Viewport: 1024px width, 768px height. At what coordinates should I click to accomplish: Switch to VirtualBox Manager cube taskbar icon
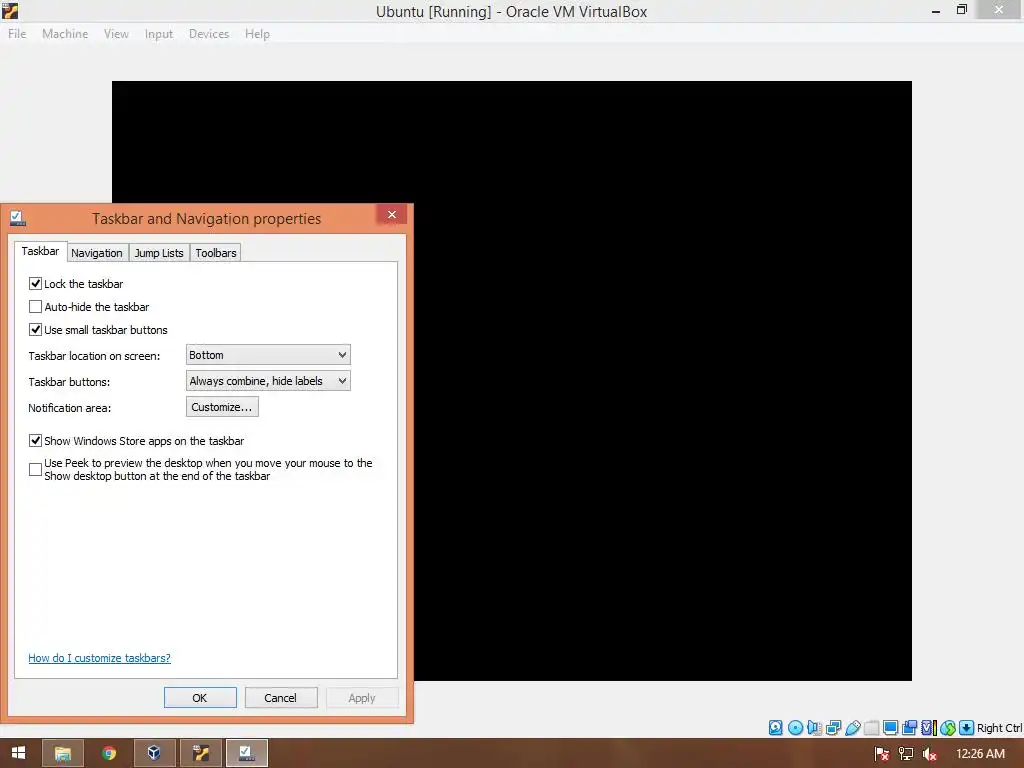pos(154,753)
